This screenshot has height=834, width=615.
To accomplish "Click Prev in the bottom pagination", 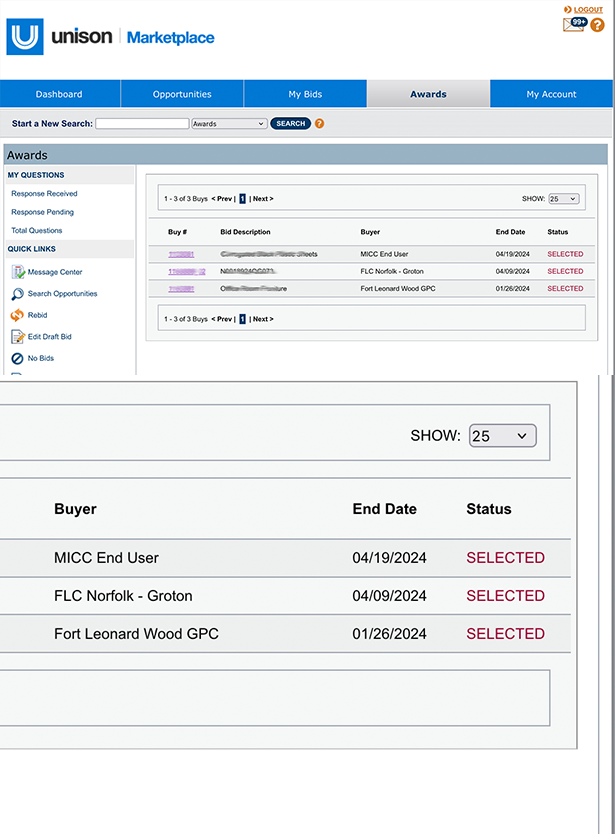I will 222,319.
